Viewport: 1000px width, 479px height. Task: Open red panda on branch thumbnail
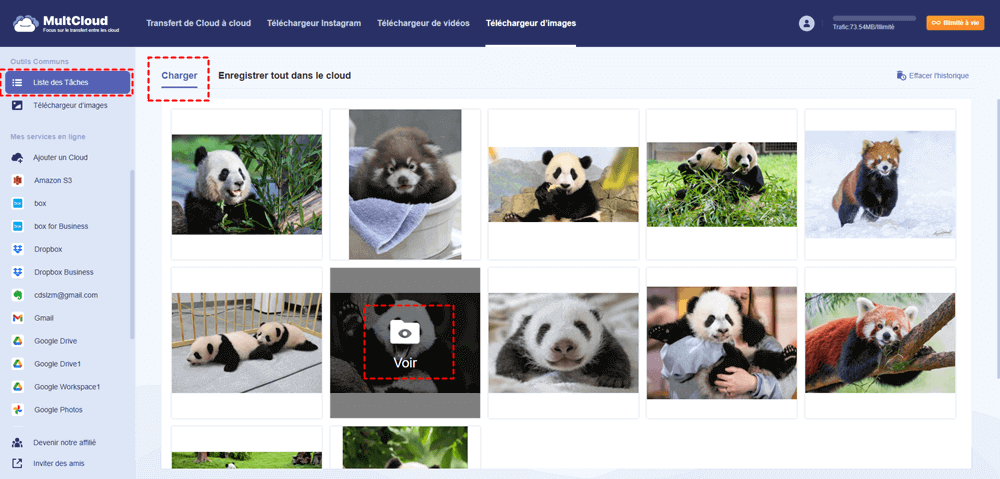pyautogui.click(x=879, y=343)
